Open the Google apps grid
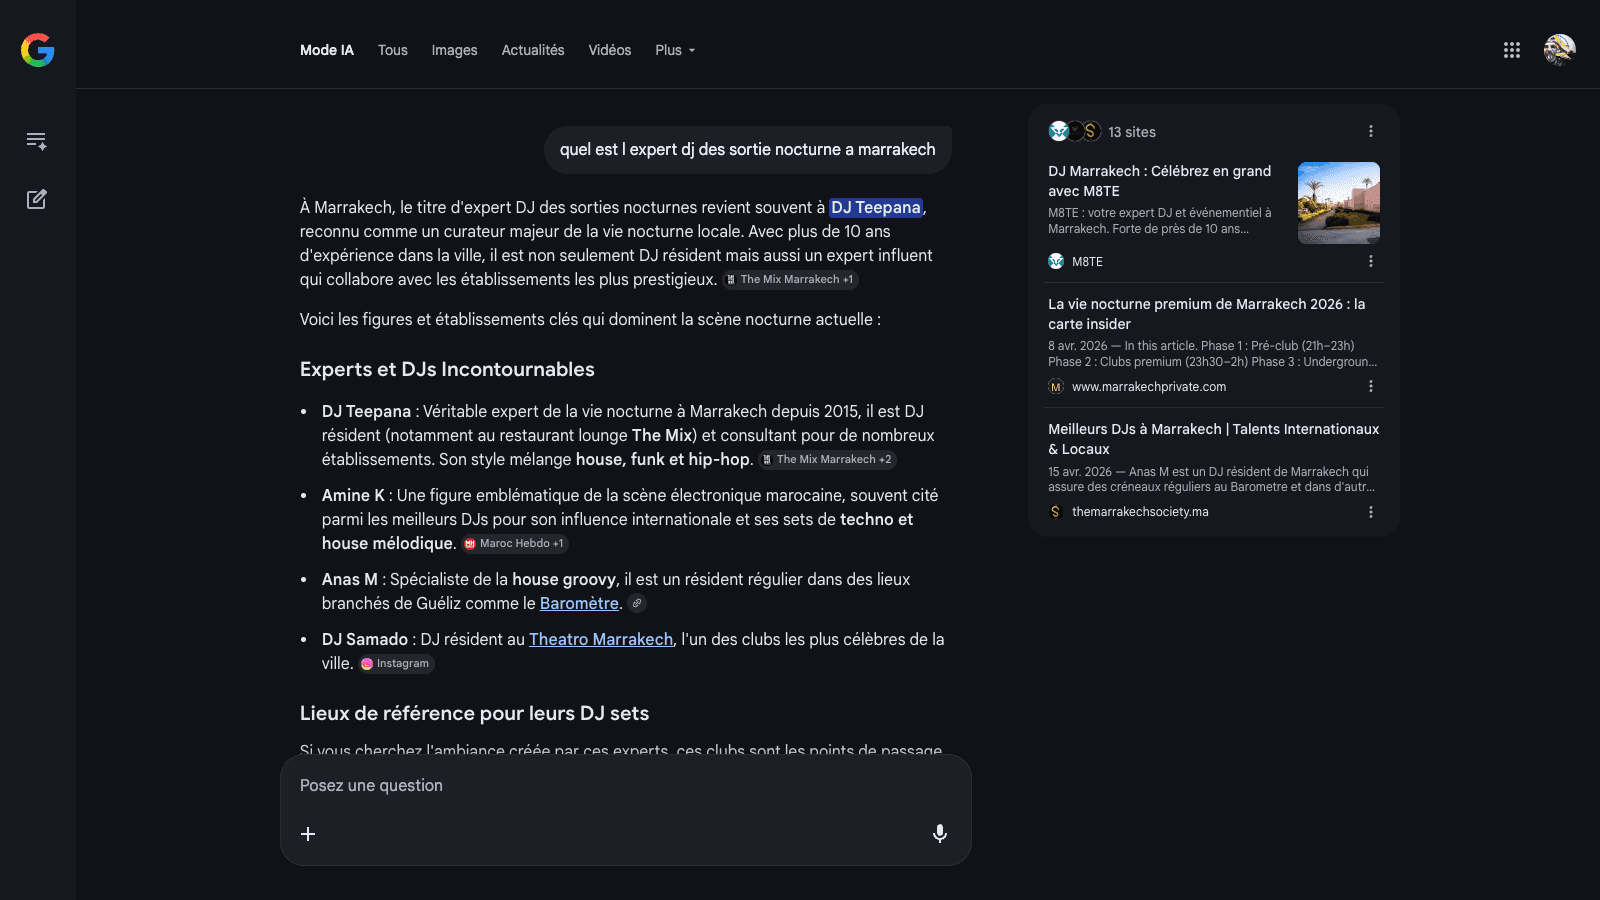The image size is (1600, 900). [x=1512, y=50]
